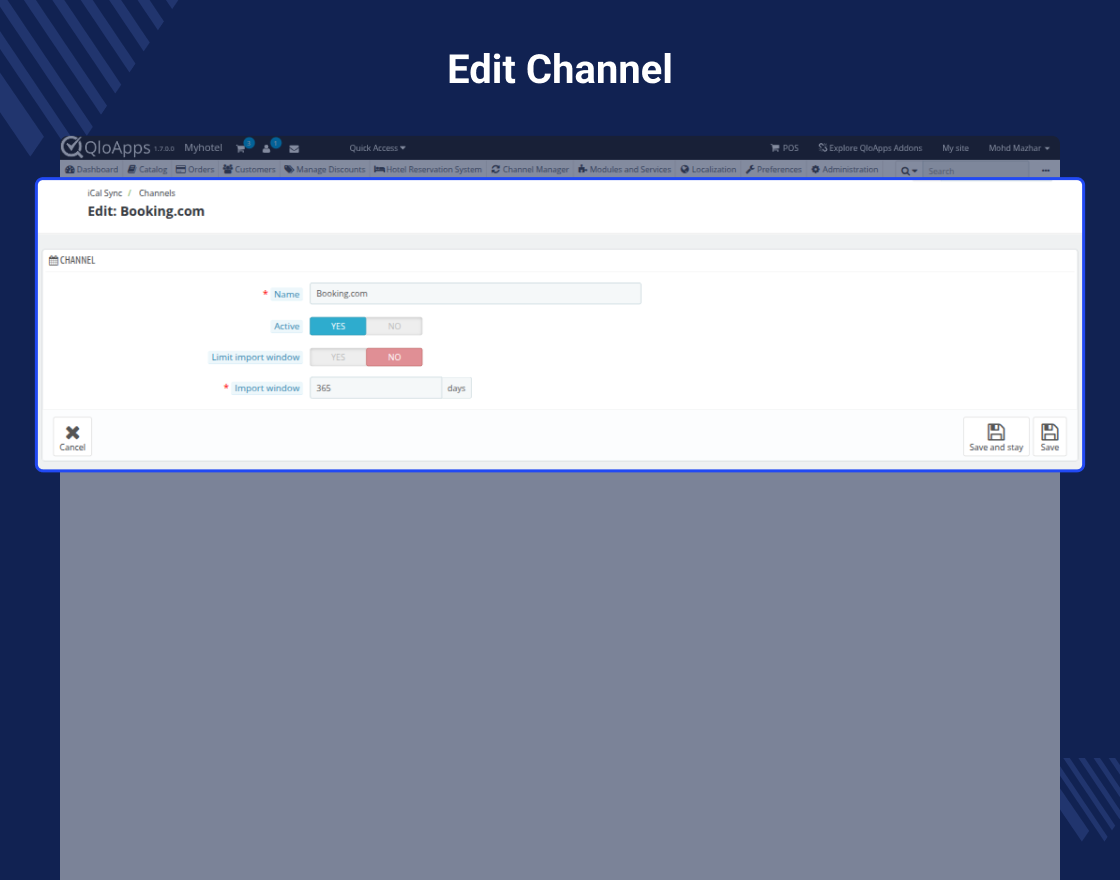Set Active to YES

338,326
